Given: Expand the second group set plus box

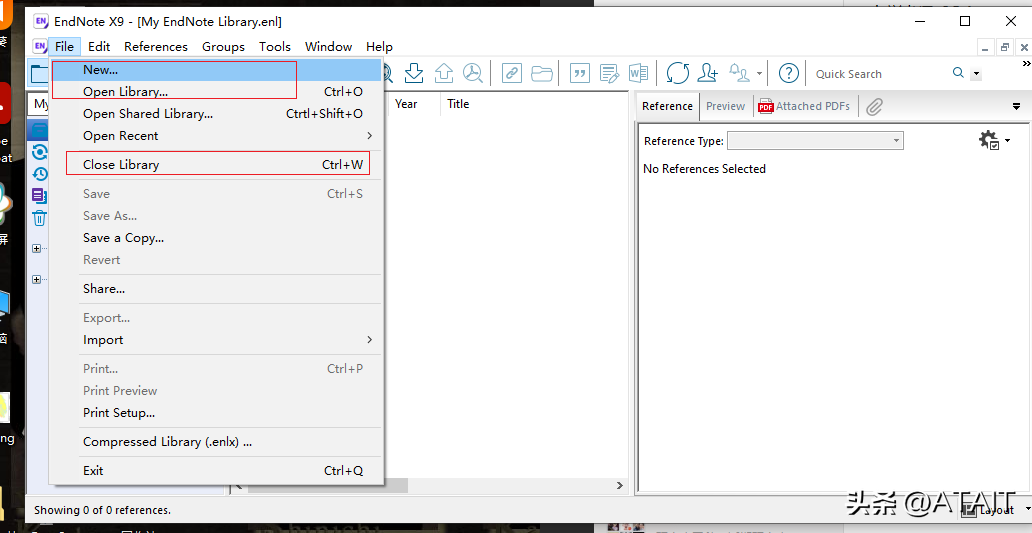Looking at the screenshot, I should point(37,280).
